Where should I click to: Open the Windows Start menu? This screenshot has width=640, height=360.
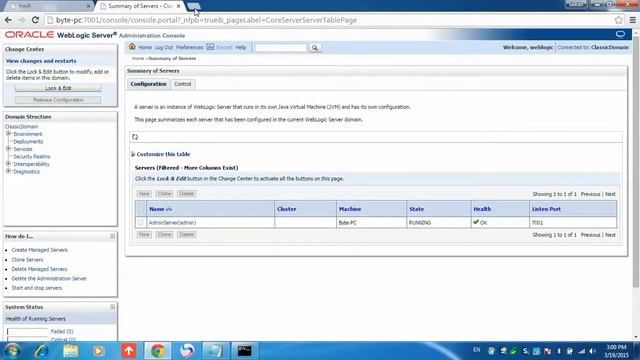pyautogui.click(x=12, y=351)
